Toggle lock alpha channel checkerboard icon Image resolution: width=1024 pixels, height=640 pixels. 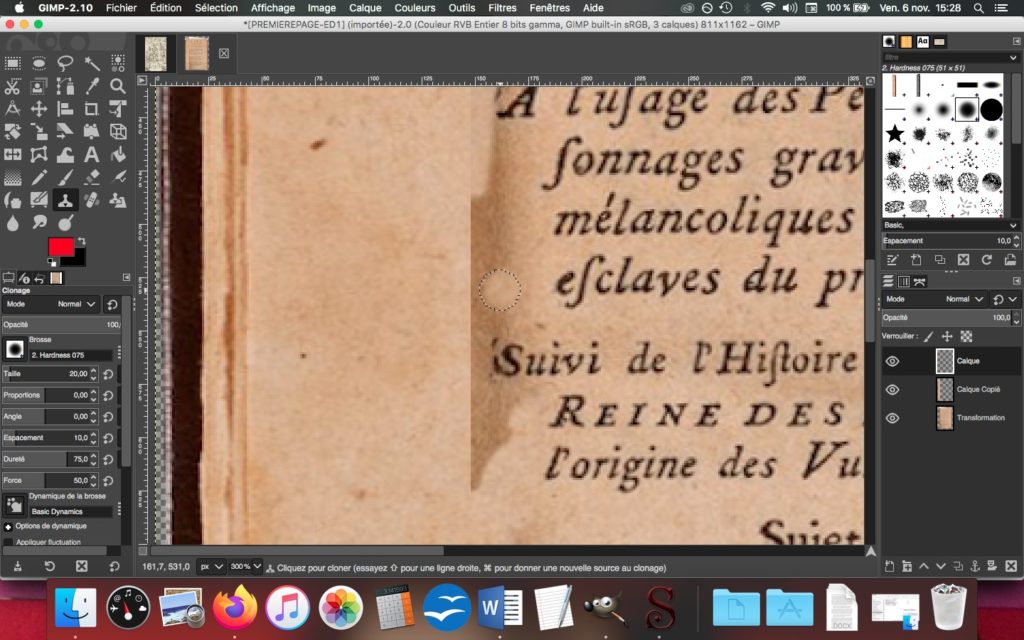(966, 336)
